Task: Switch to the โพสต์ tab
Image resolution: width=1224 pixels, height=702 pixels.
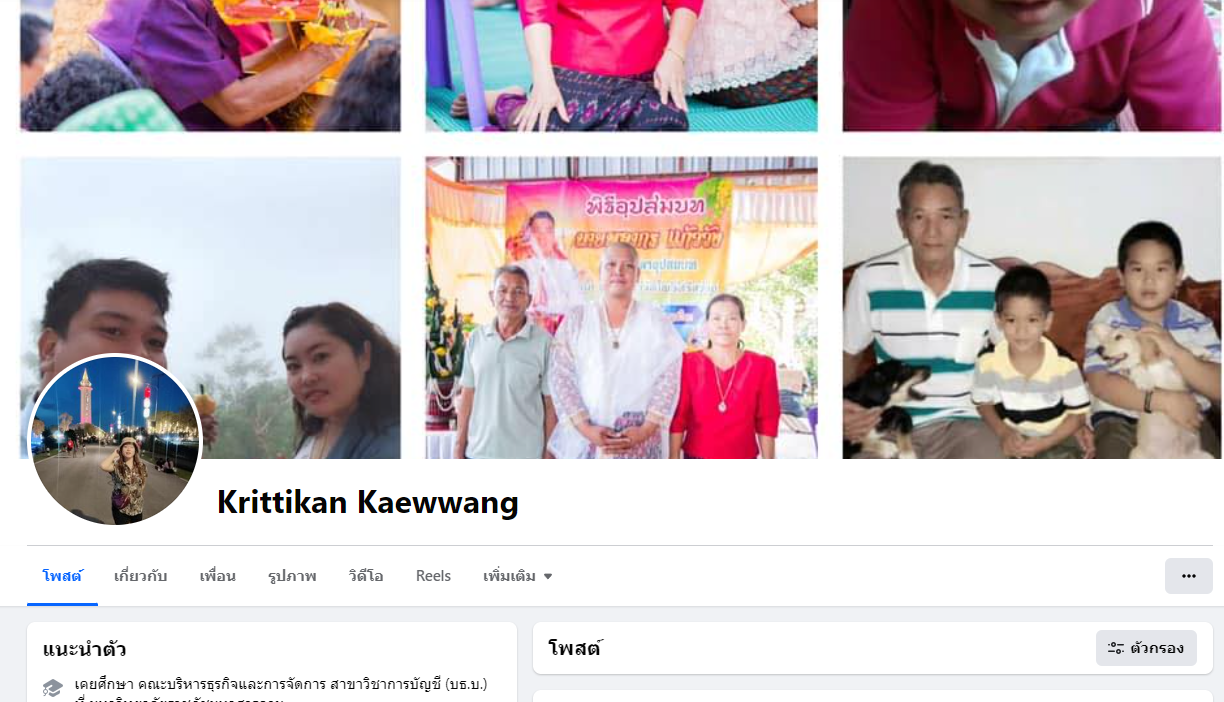Action: [x=62, y=576]
